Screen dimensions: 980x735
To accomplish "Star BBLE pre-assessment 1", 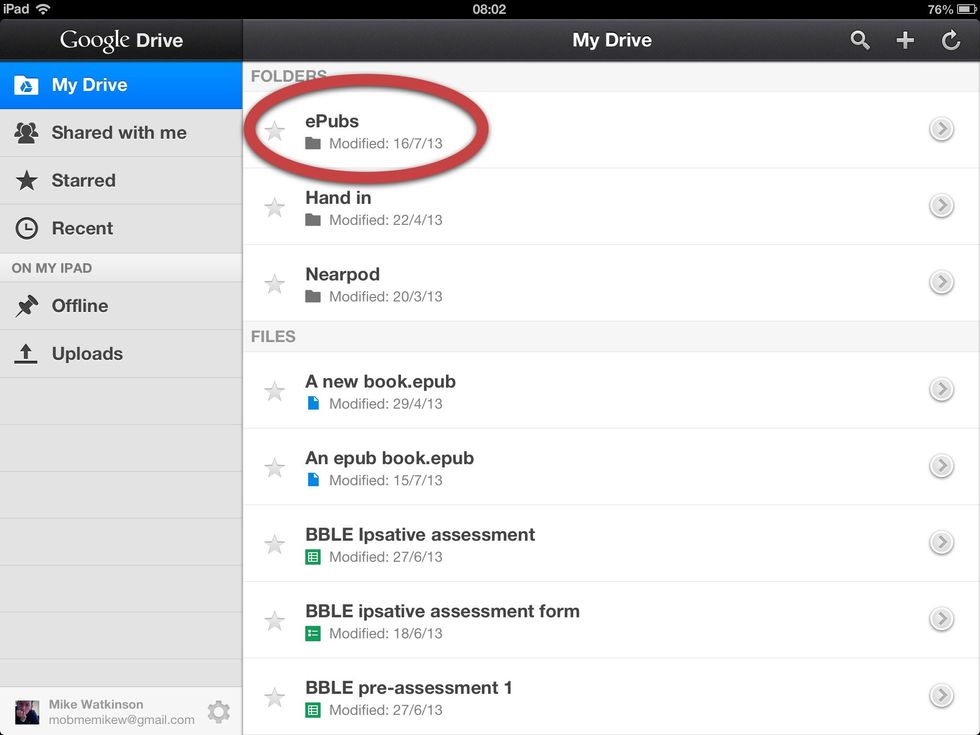I will click(274, 697).
